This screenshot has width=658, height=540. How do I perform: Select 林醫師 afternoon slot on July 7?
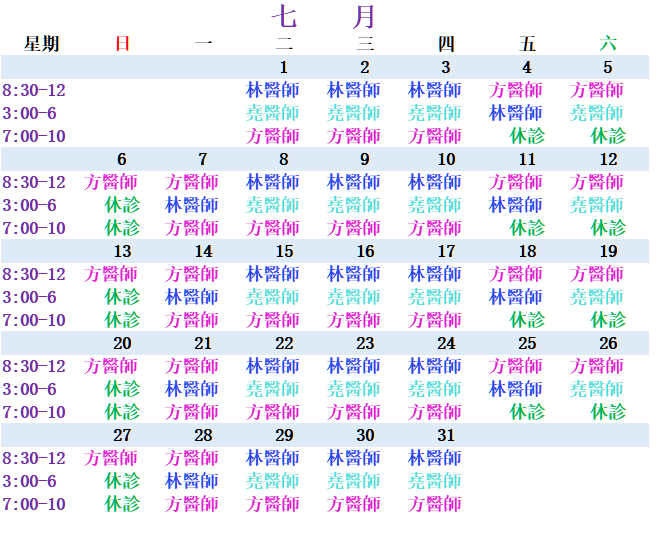pos(191,205)
